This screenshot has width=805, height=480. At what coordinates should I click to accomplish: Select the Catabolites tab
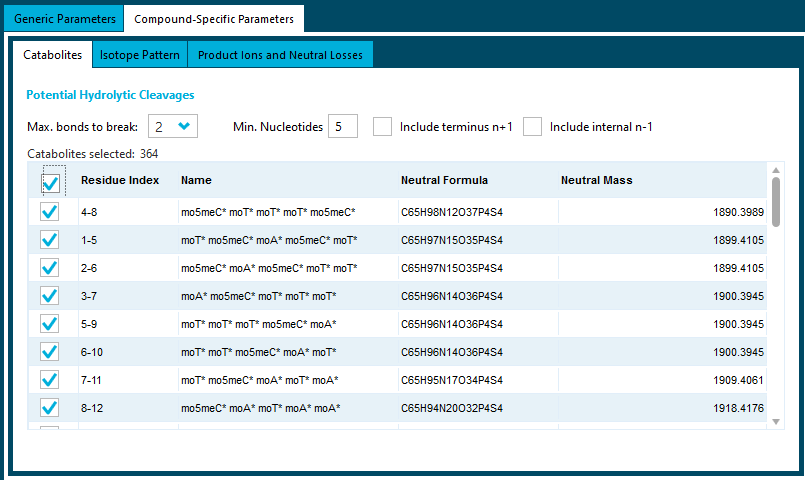coord(52,55)
